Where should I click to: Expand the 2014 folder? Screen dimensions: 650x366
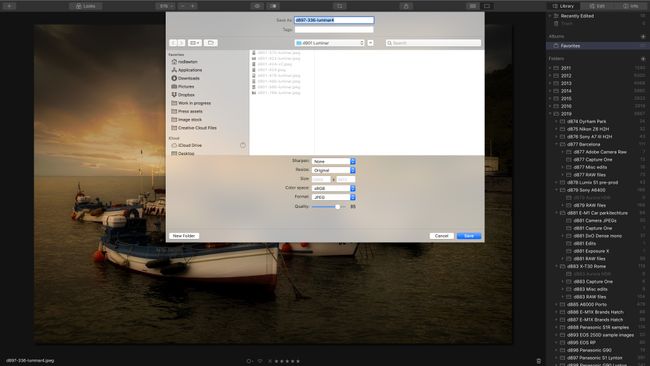coord(550,91)
